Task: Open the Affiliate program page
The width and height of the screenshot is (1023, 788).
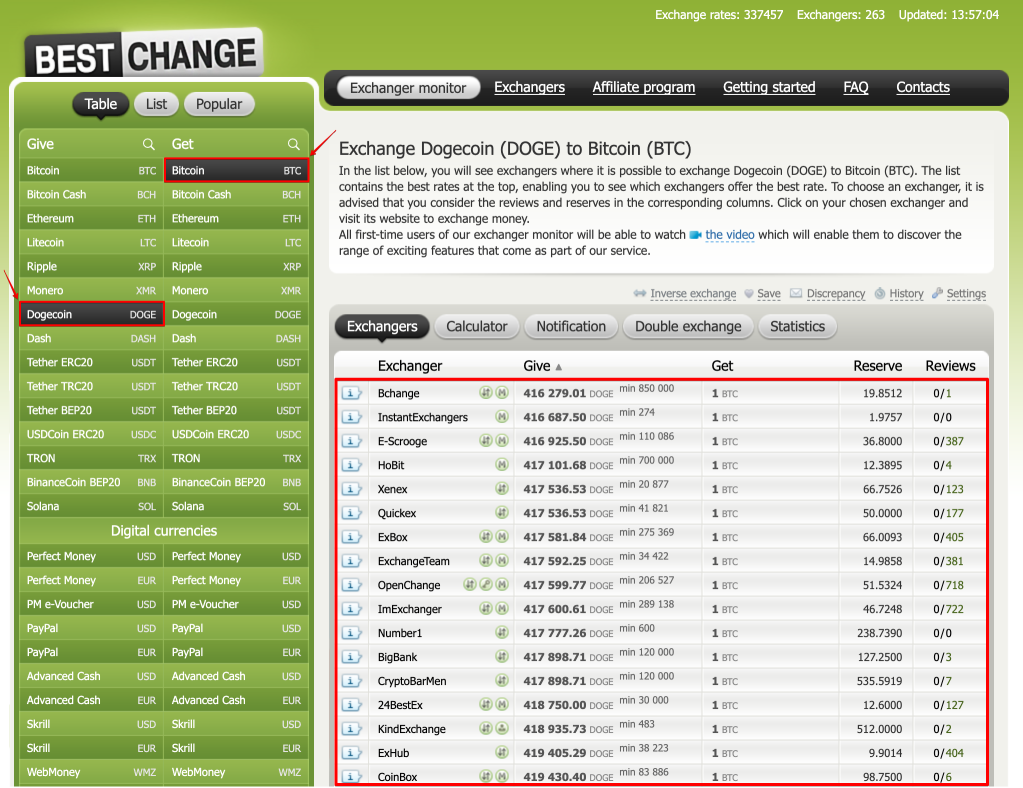Action: coord(643,87)
